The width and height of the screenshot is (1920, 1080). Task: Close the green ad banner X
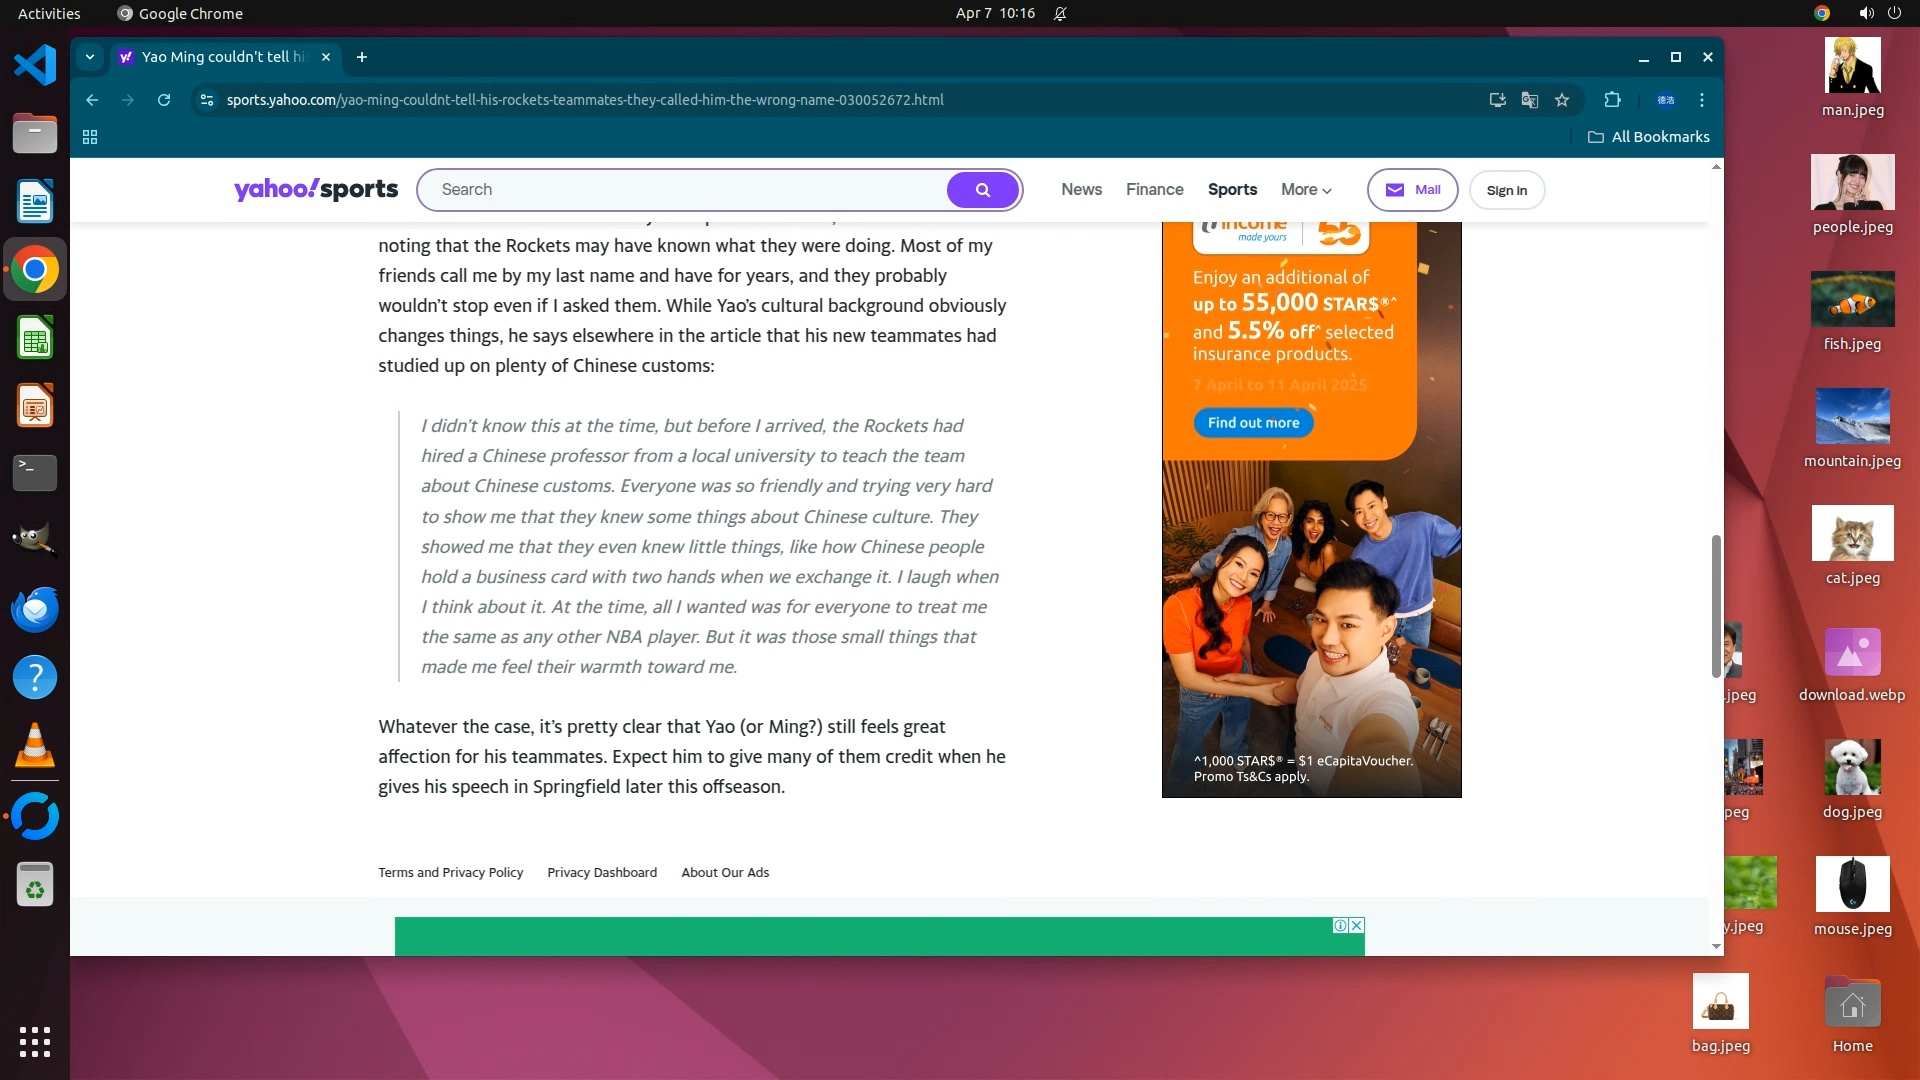click(1357, 925)
